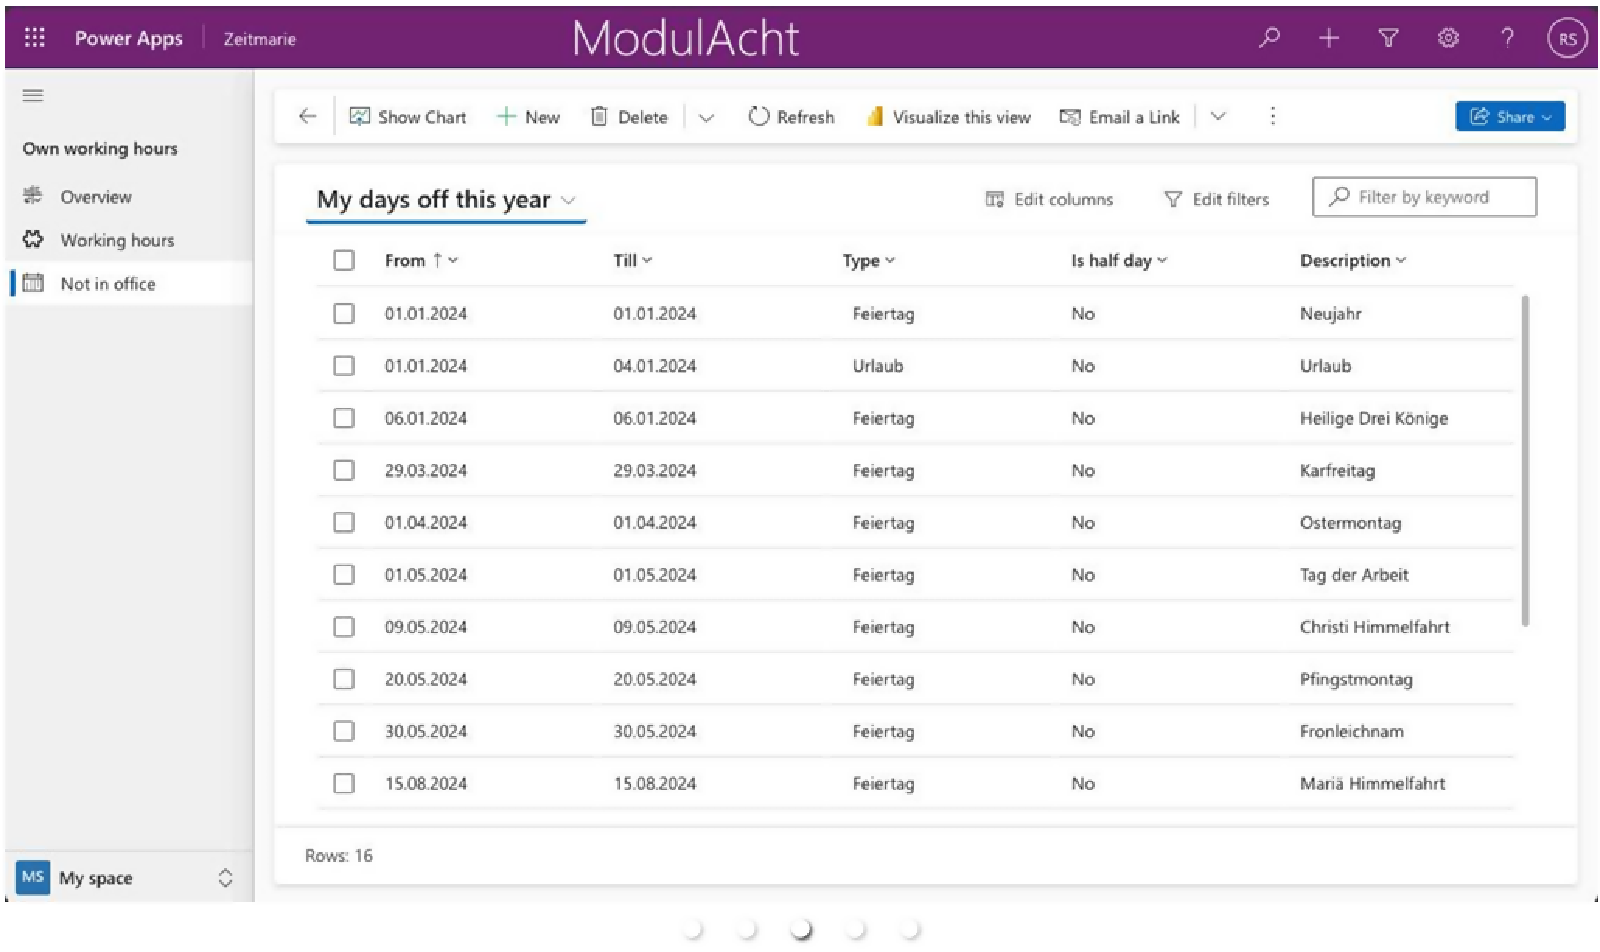Open settings gear in header
This screenshot has height=952, width=1600.
(x=1448, y=38)
